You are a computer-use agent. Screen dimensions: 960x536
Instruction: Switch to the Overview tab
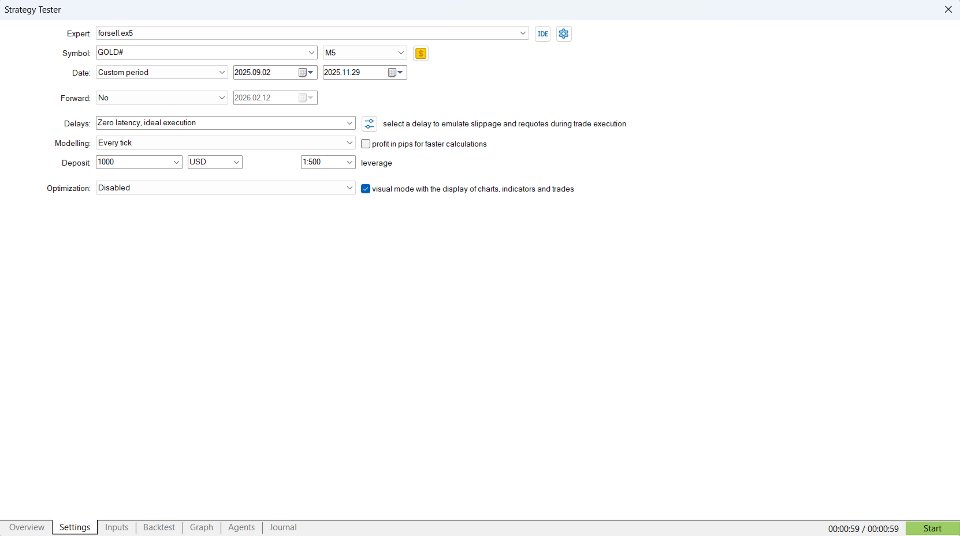tap(26, 527)
